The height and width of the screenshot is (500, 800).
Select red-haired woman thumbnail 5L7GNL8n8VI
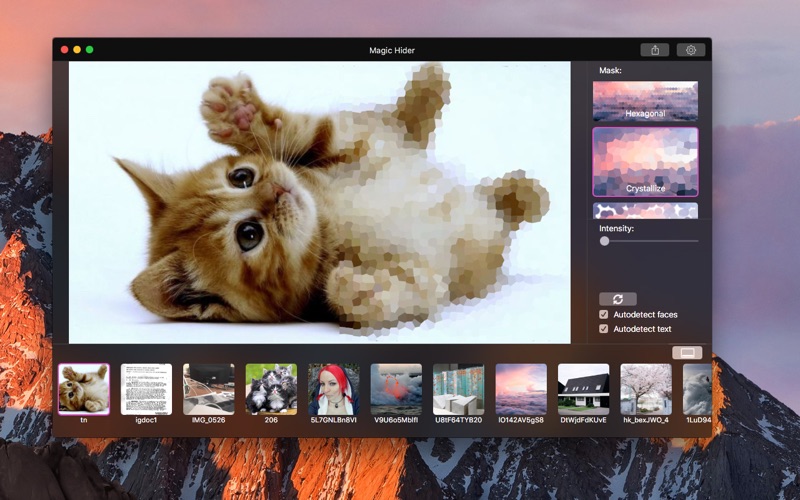(x=334, y=389)
